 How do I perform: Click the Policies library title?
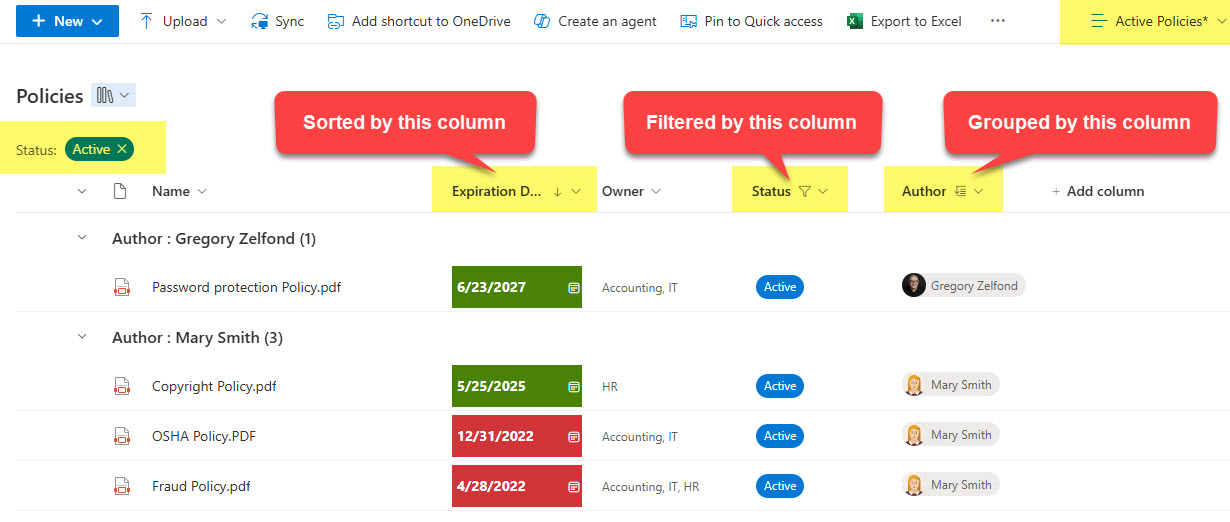(x=50, y=96)
